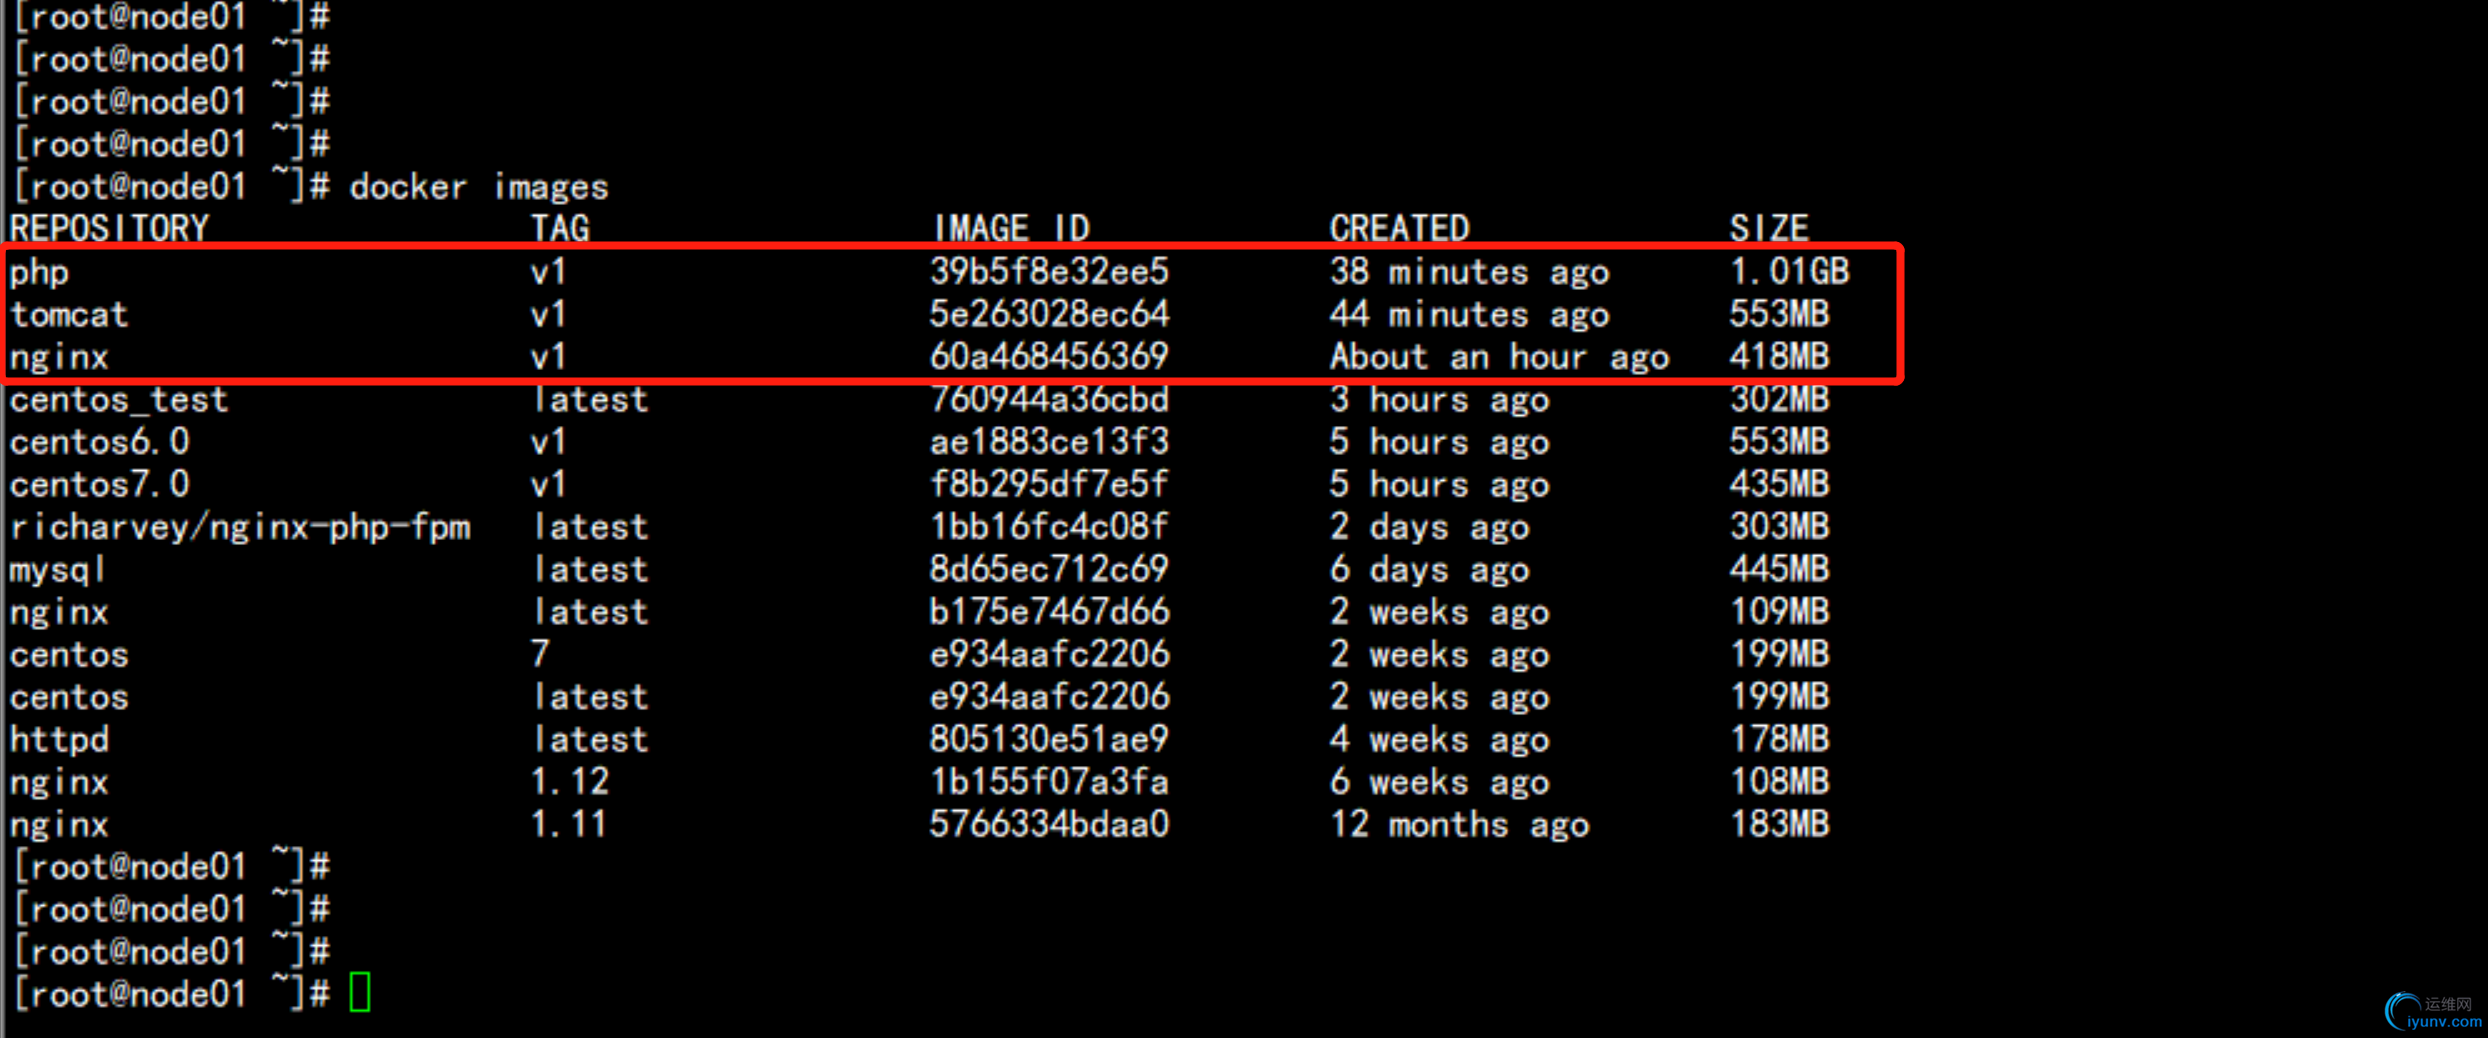Click the '12 months ago' created time
This screenshot has width=2488, height=1038.
click(1459, 826)
